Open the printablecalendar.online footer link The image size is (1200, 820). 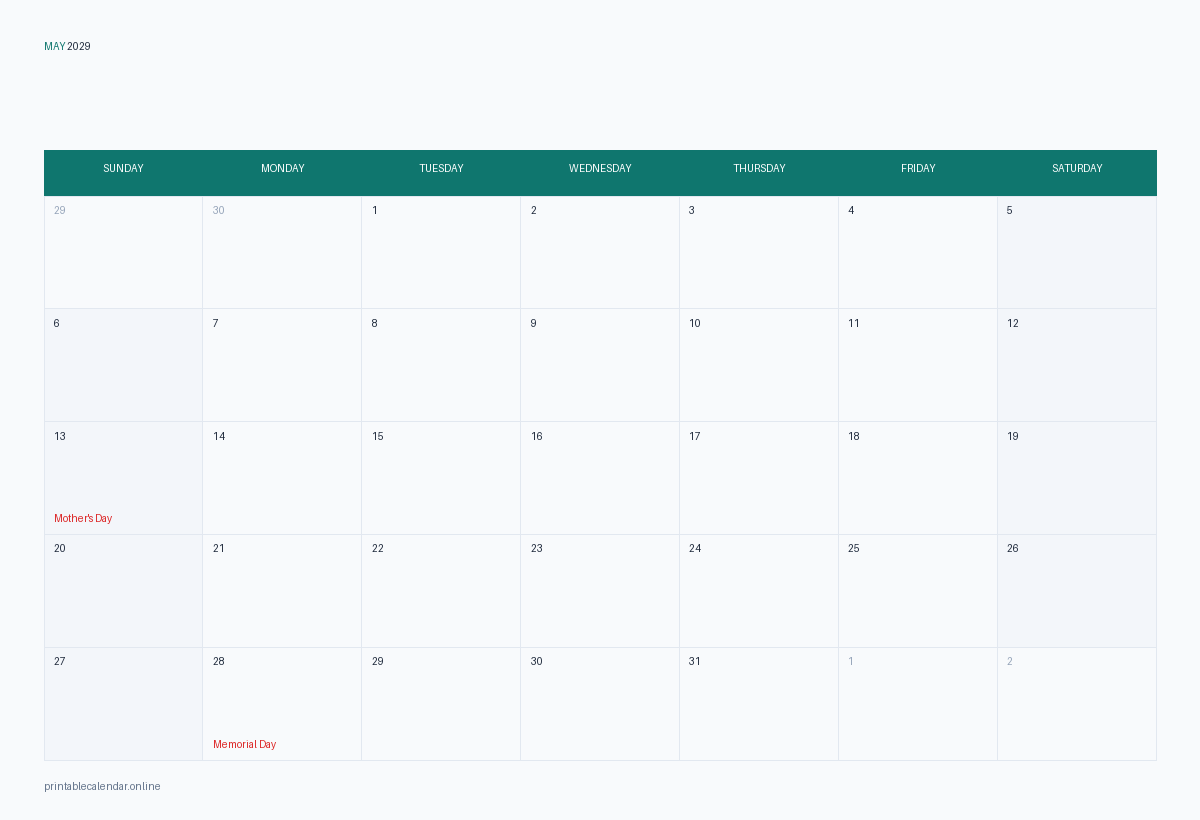click(102, 786)
